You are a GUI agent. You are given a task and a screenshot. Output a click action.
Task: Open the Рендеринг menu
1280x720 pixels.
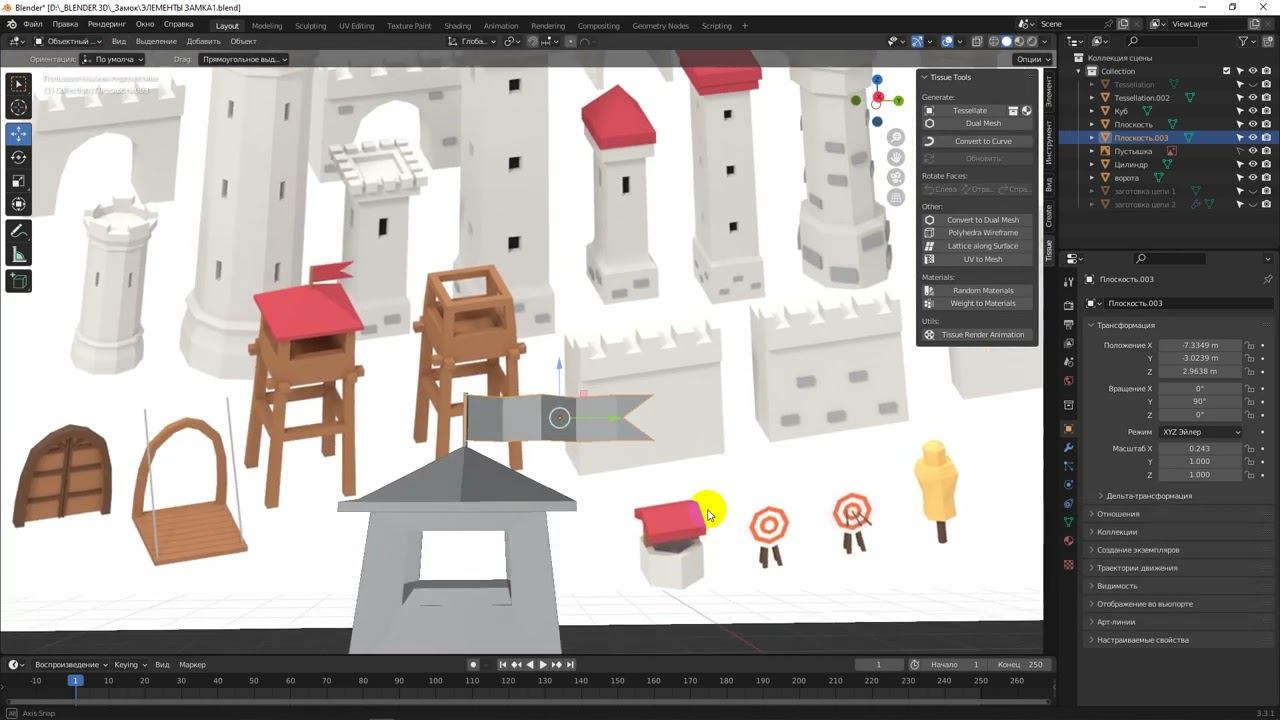click(107, 24)
